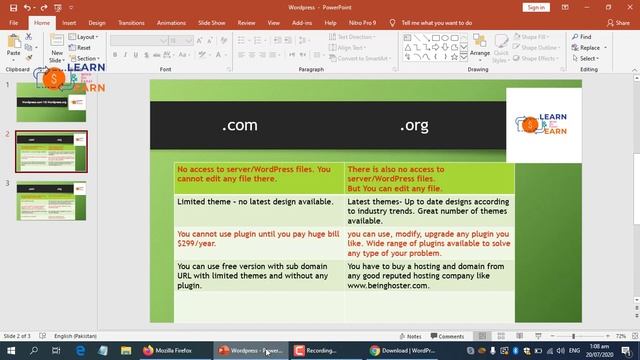The image size is (640, 360).
Task: Open the Review tab
Action: click(x=246, y=23)
